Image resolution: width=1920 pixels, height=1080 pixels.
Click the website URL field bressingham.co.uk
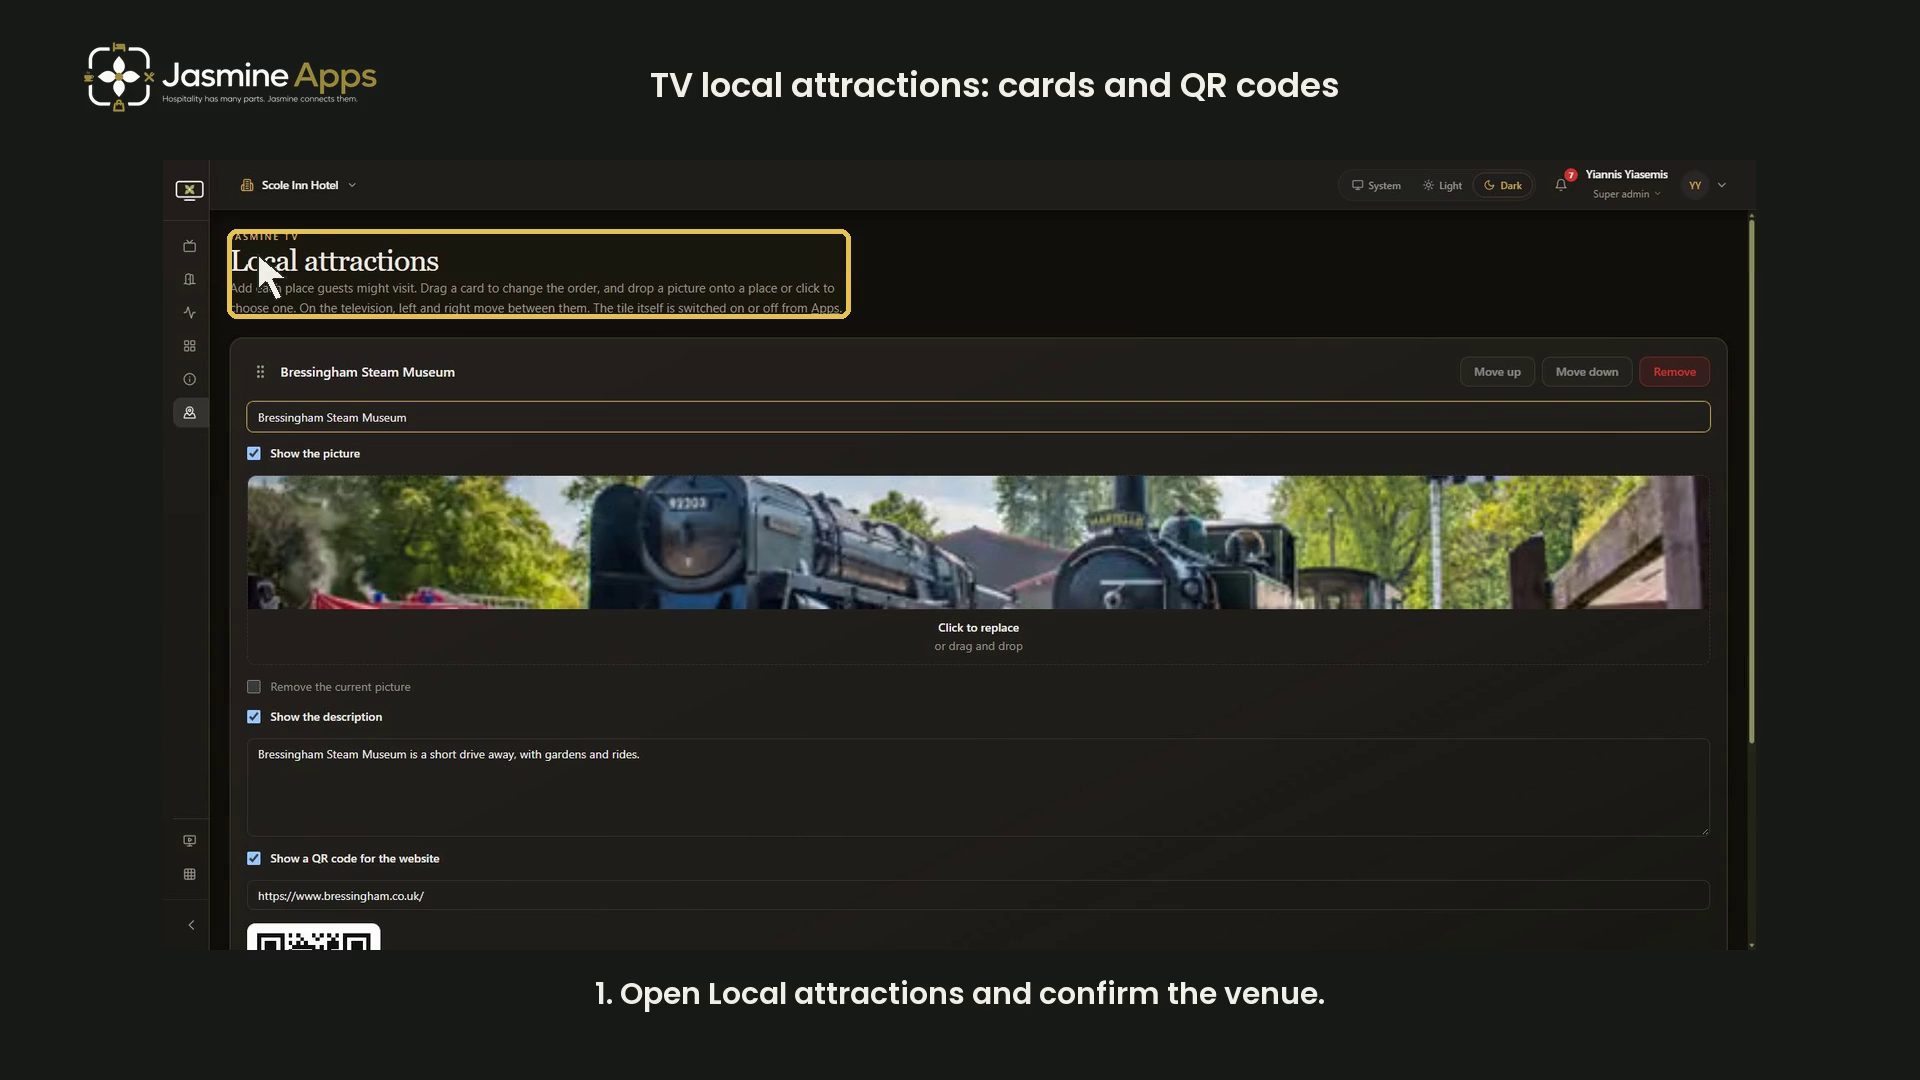pyautogui.click(x=978, y=896)
